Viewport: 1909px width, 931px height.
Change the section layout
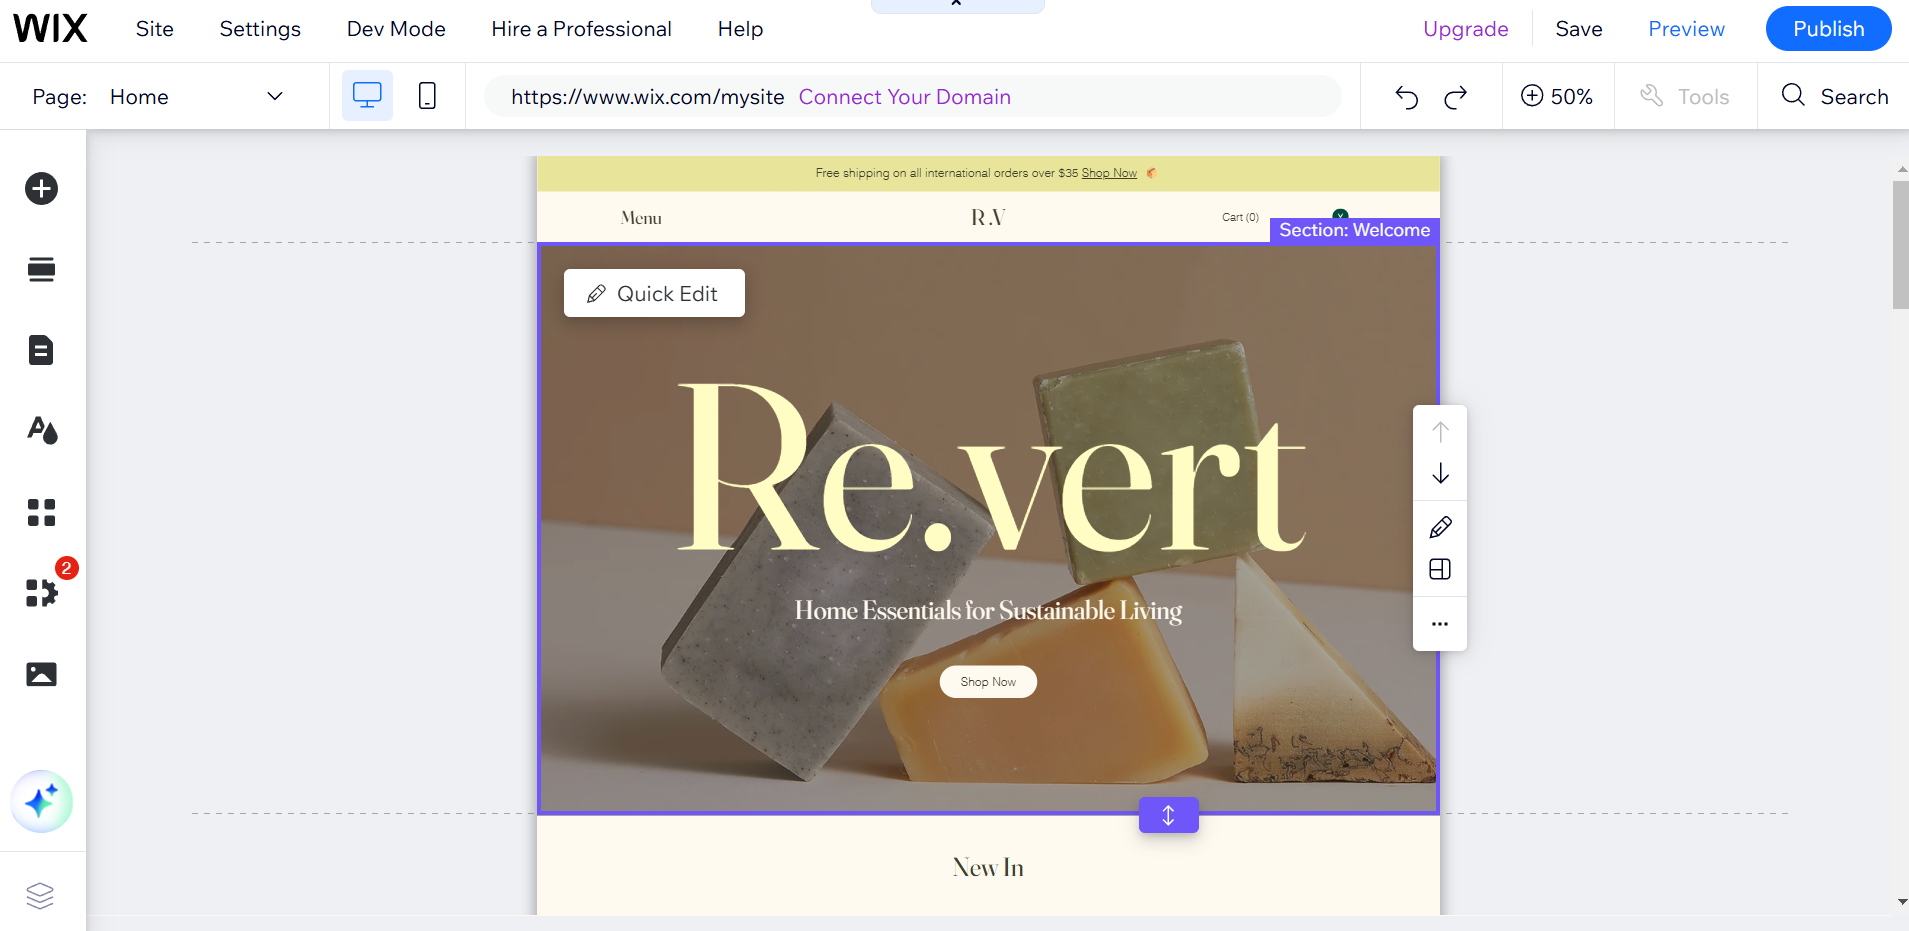point(1440,569)
